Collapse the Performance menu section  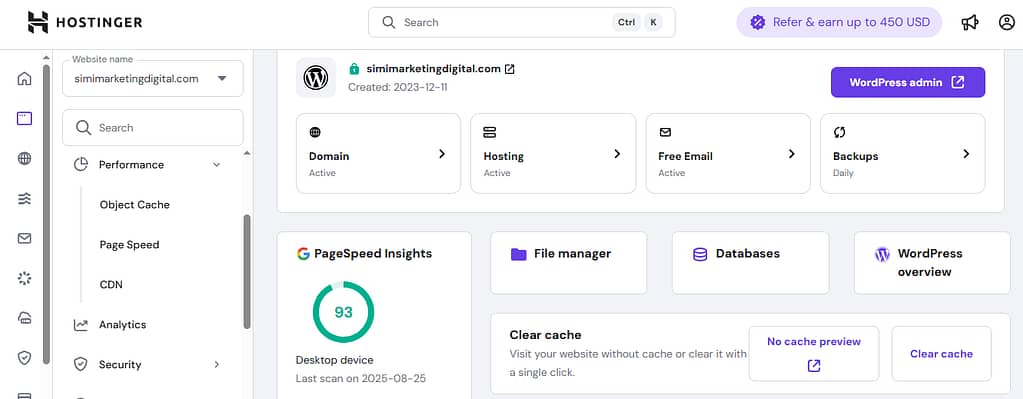217,165
